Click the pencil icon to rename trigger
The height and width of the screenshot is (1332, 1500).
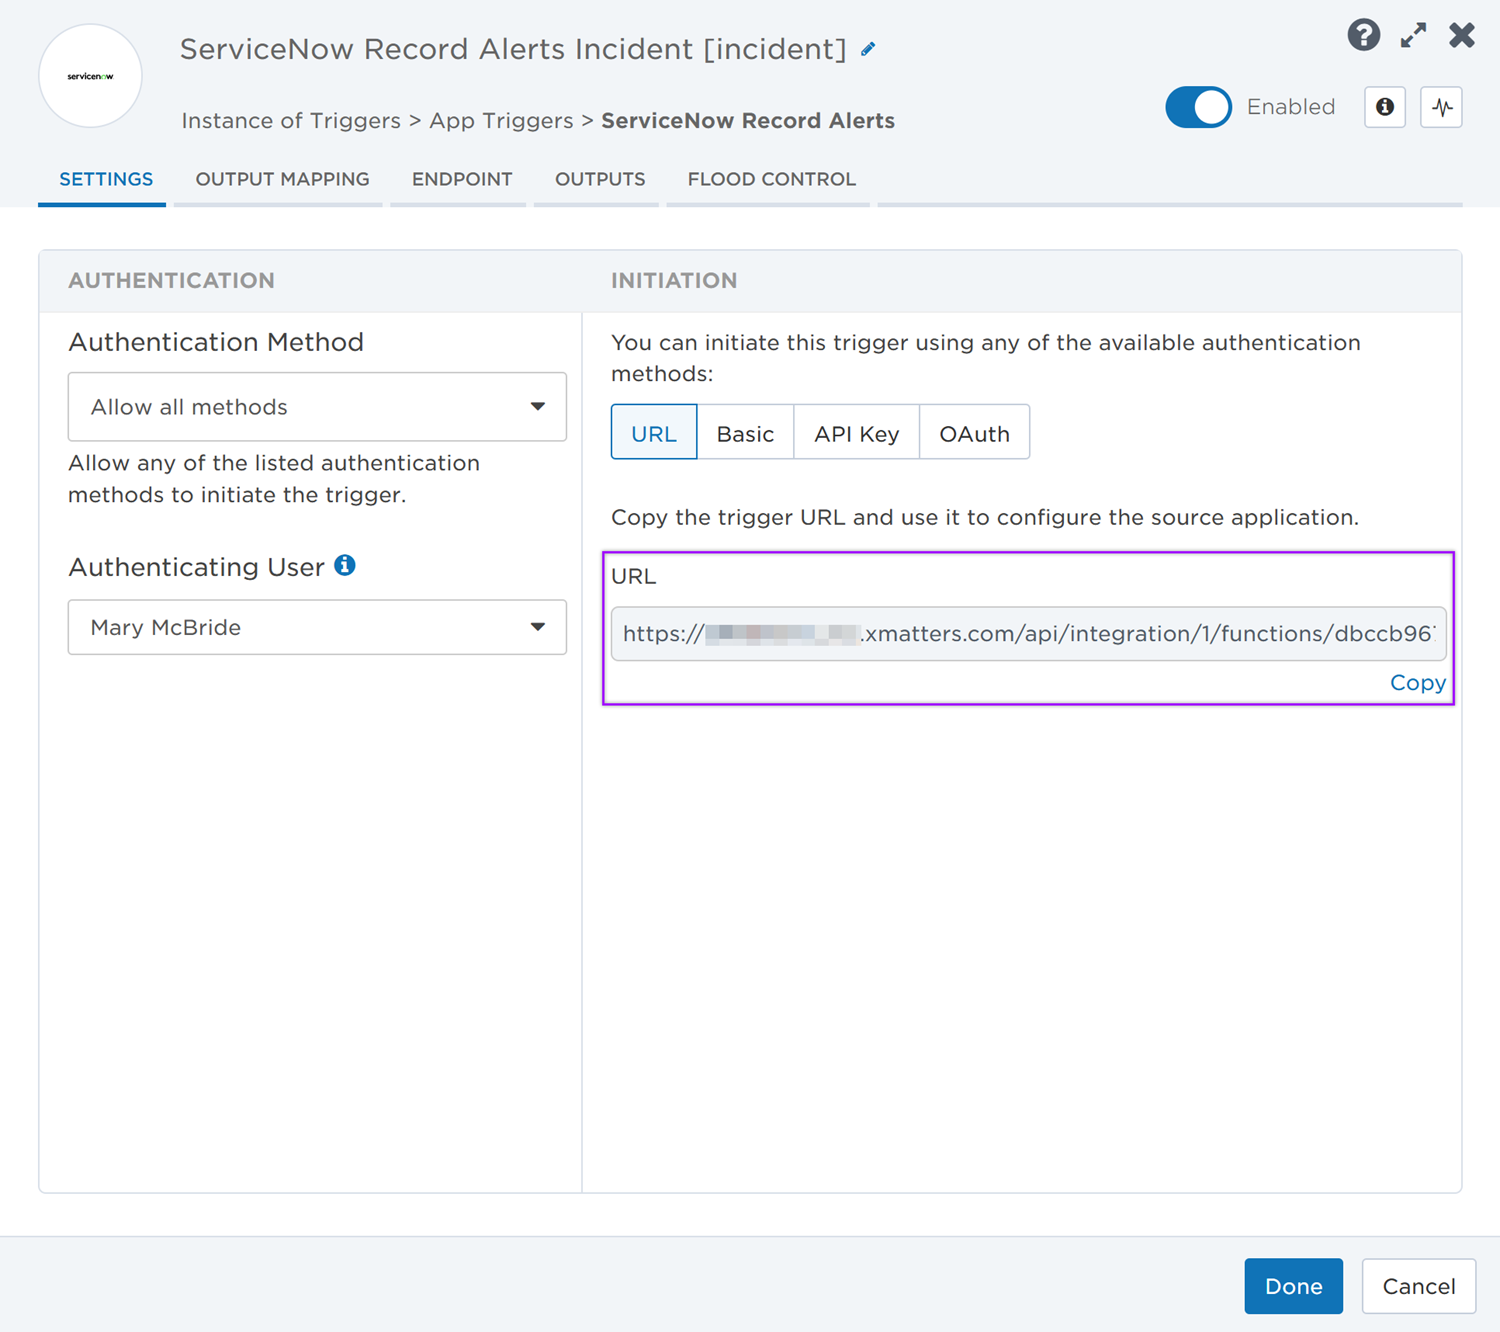[868, 49]
